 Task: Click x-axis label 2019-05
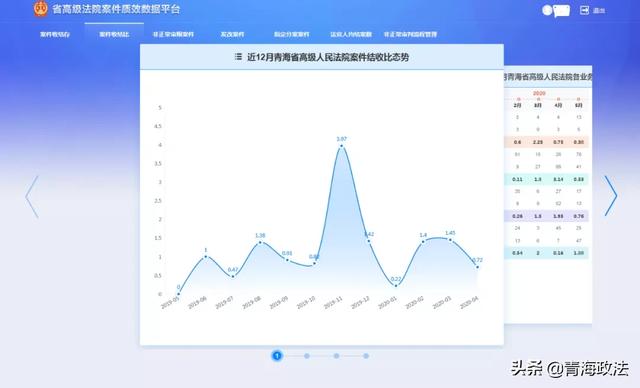(x=170, y=303)
